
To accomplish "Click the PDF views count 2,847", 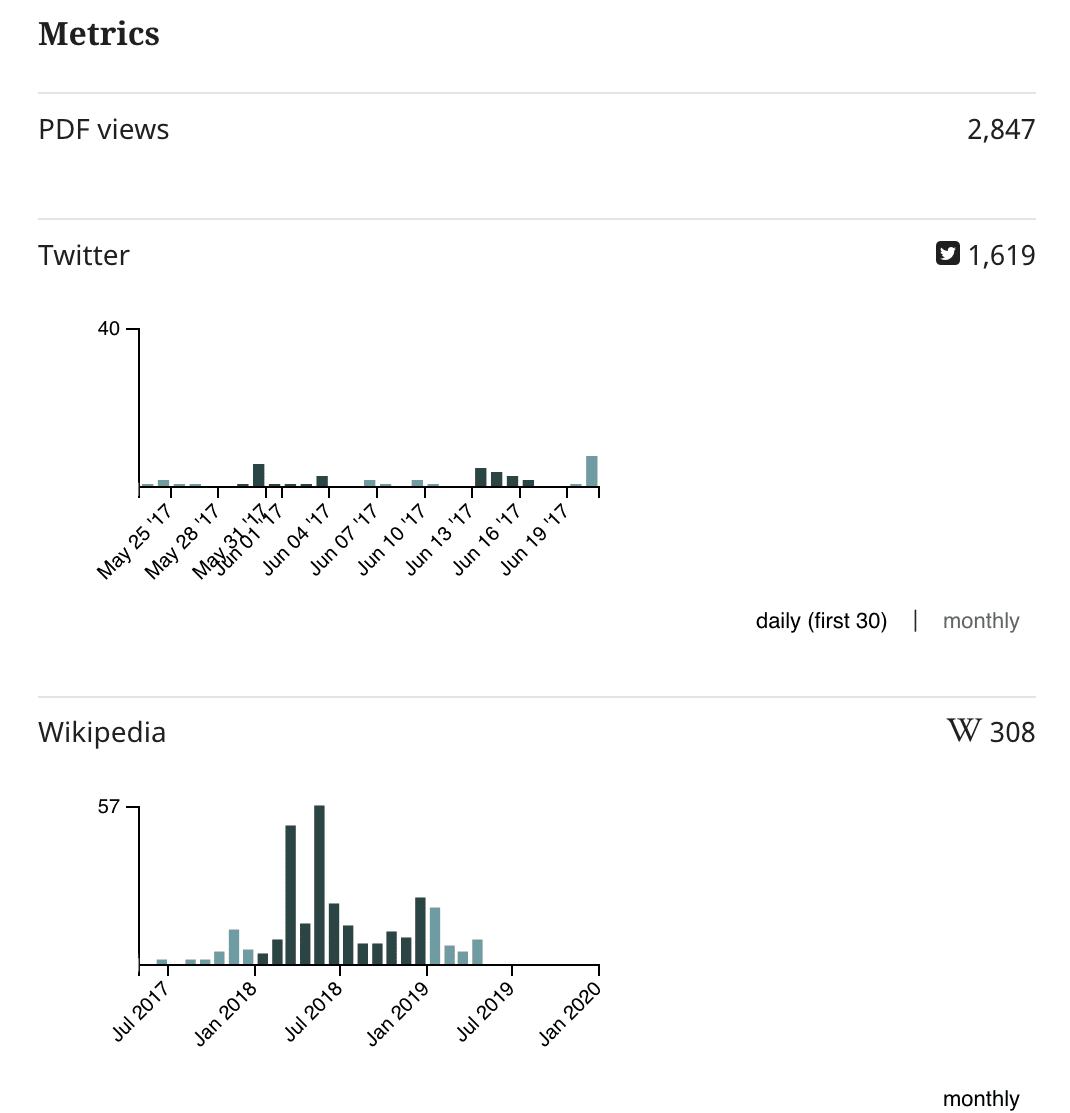I will [1000, 130].
